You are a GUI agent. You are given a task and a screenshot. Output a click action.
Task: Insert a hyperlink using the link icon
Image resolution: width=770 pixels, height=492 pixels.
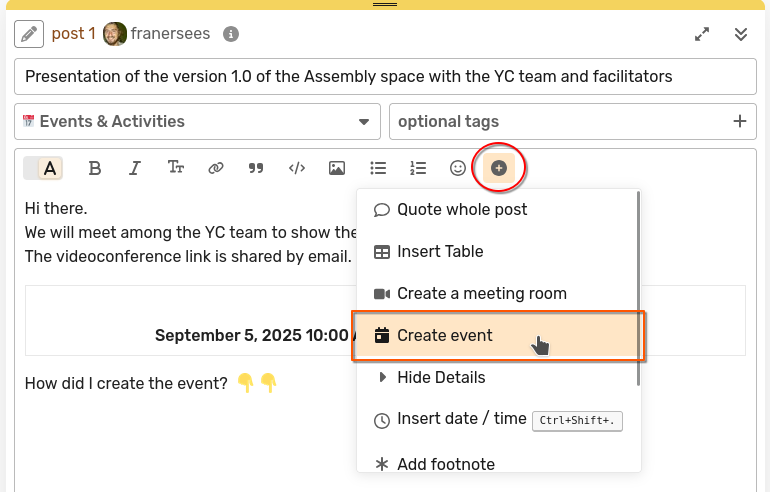tap(216, 168)
